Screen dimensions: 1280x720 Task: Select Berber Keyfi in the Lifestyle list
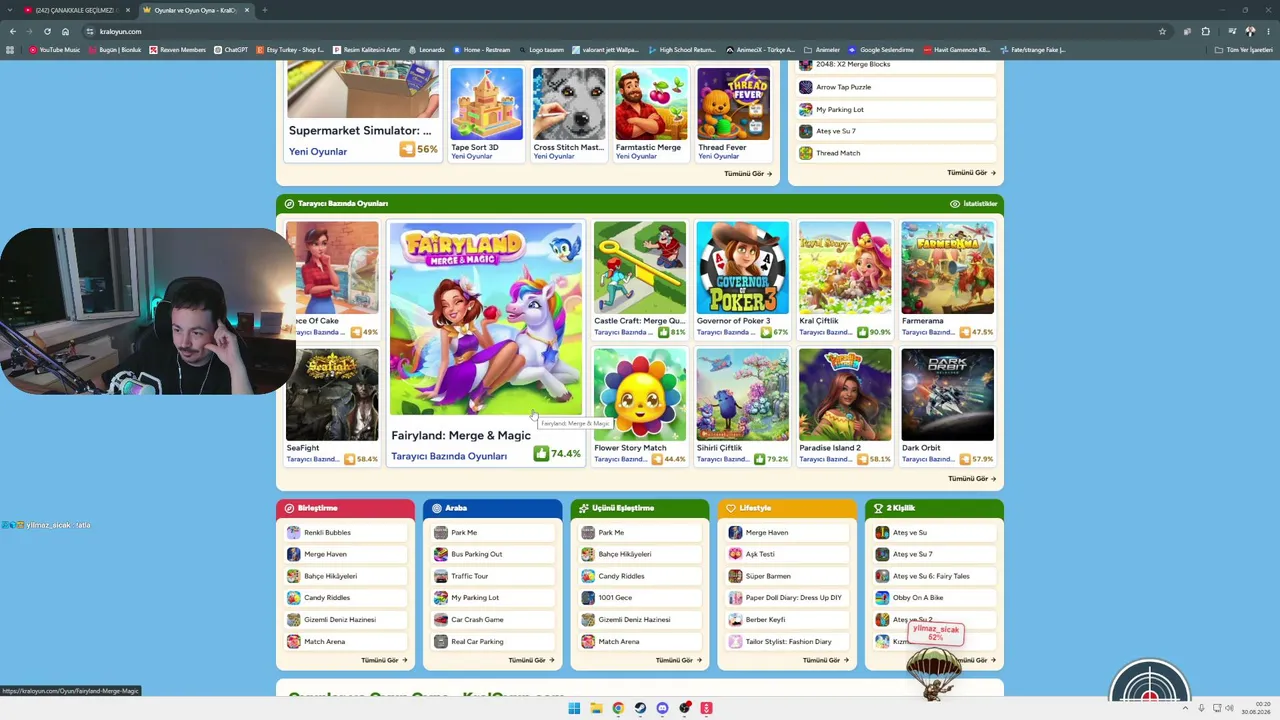coord(787,620)
